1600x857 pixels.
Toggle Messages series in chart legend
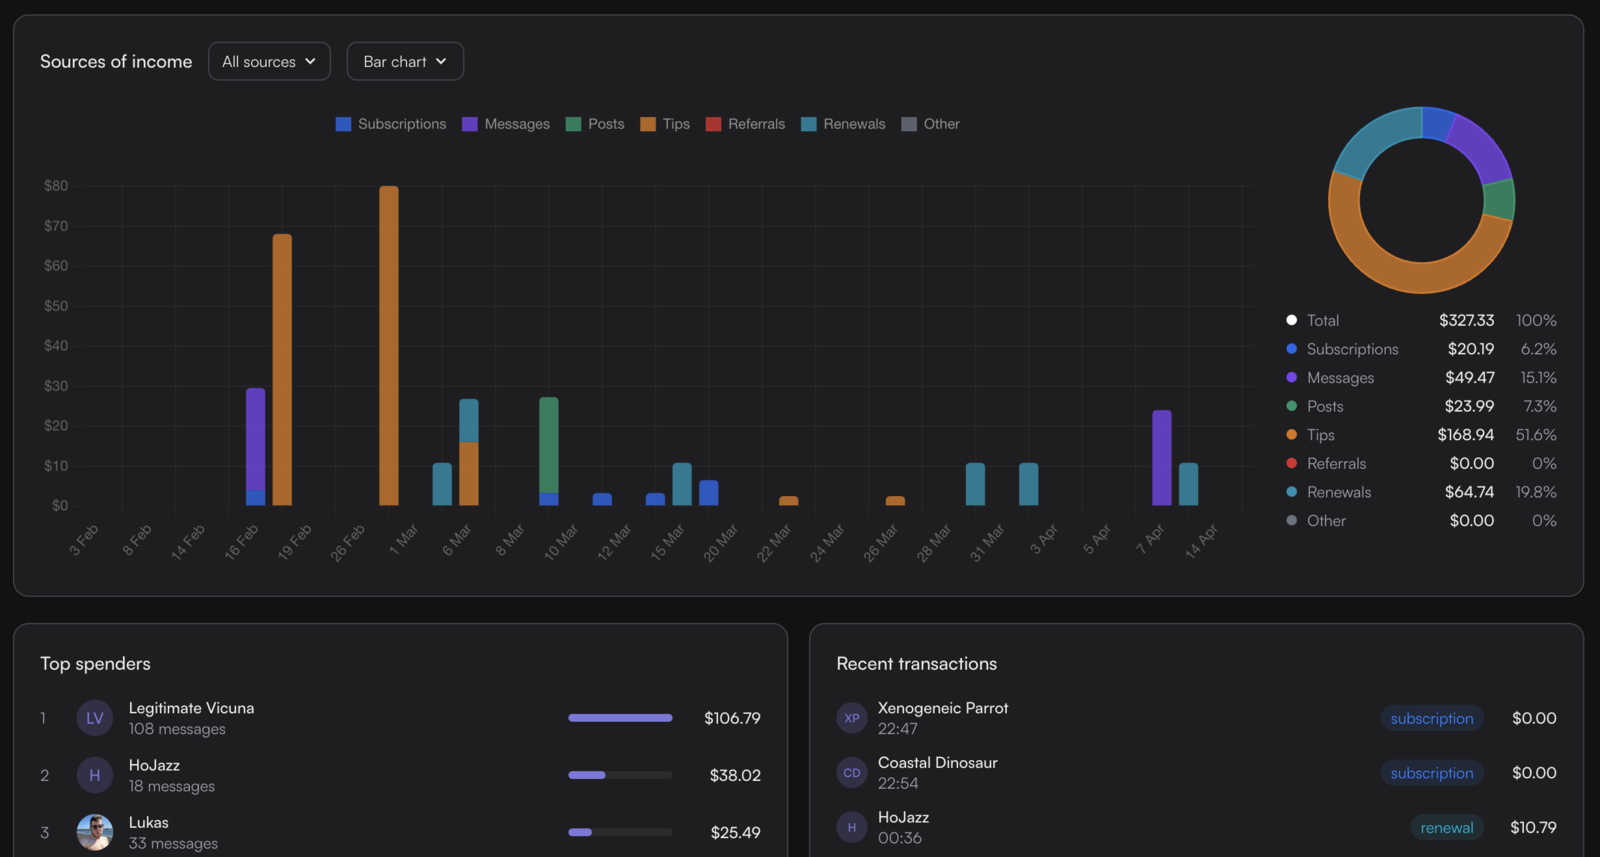click(x=506, y=124)
